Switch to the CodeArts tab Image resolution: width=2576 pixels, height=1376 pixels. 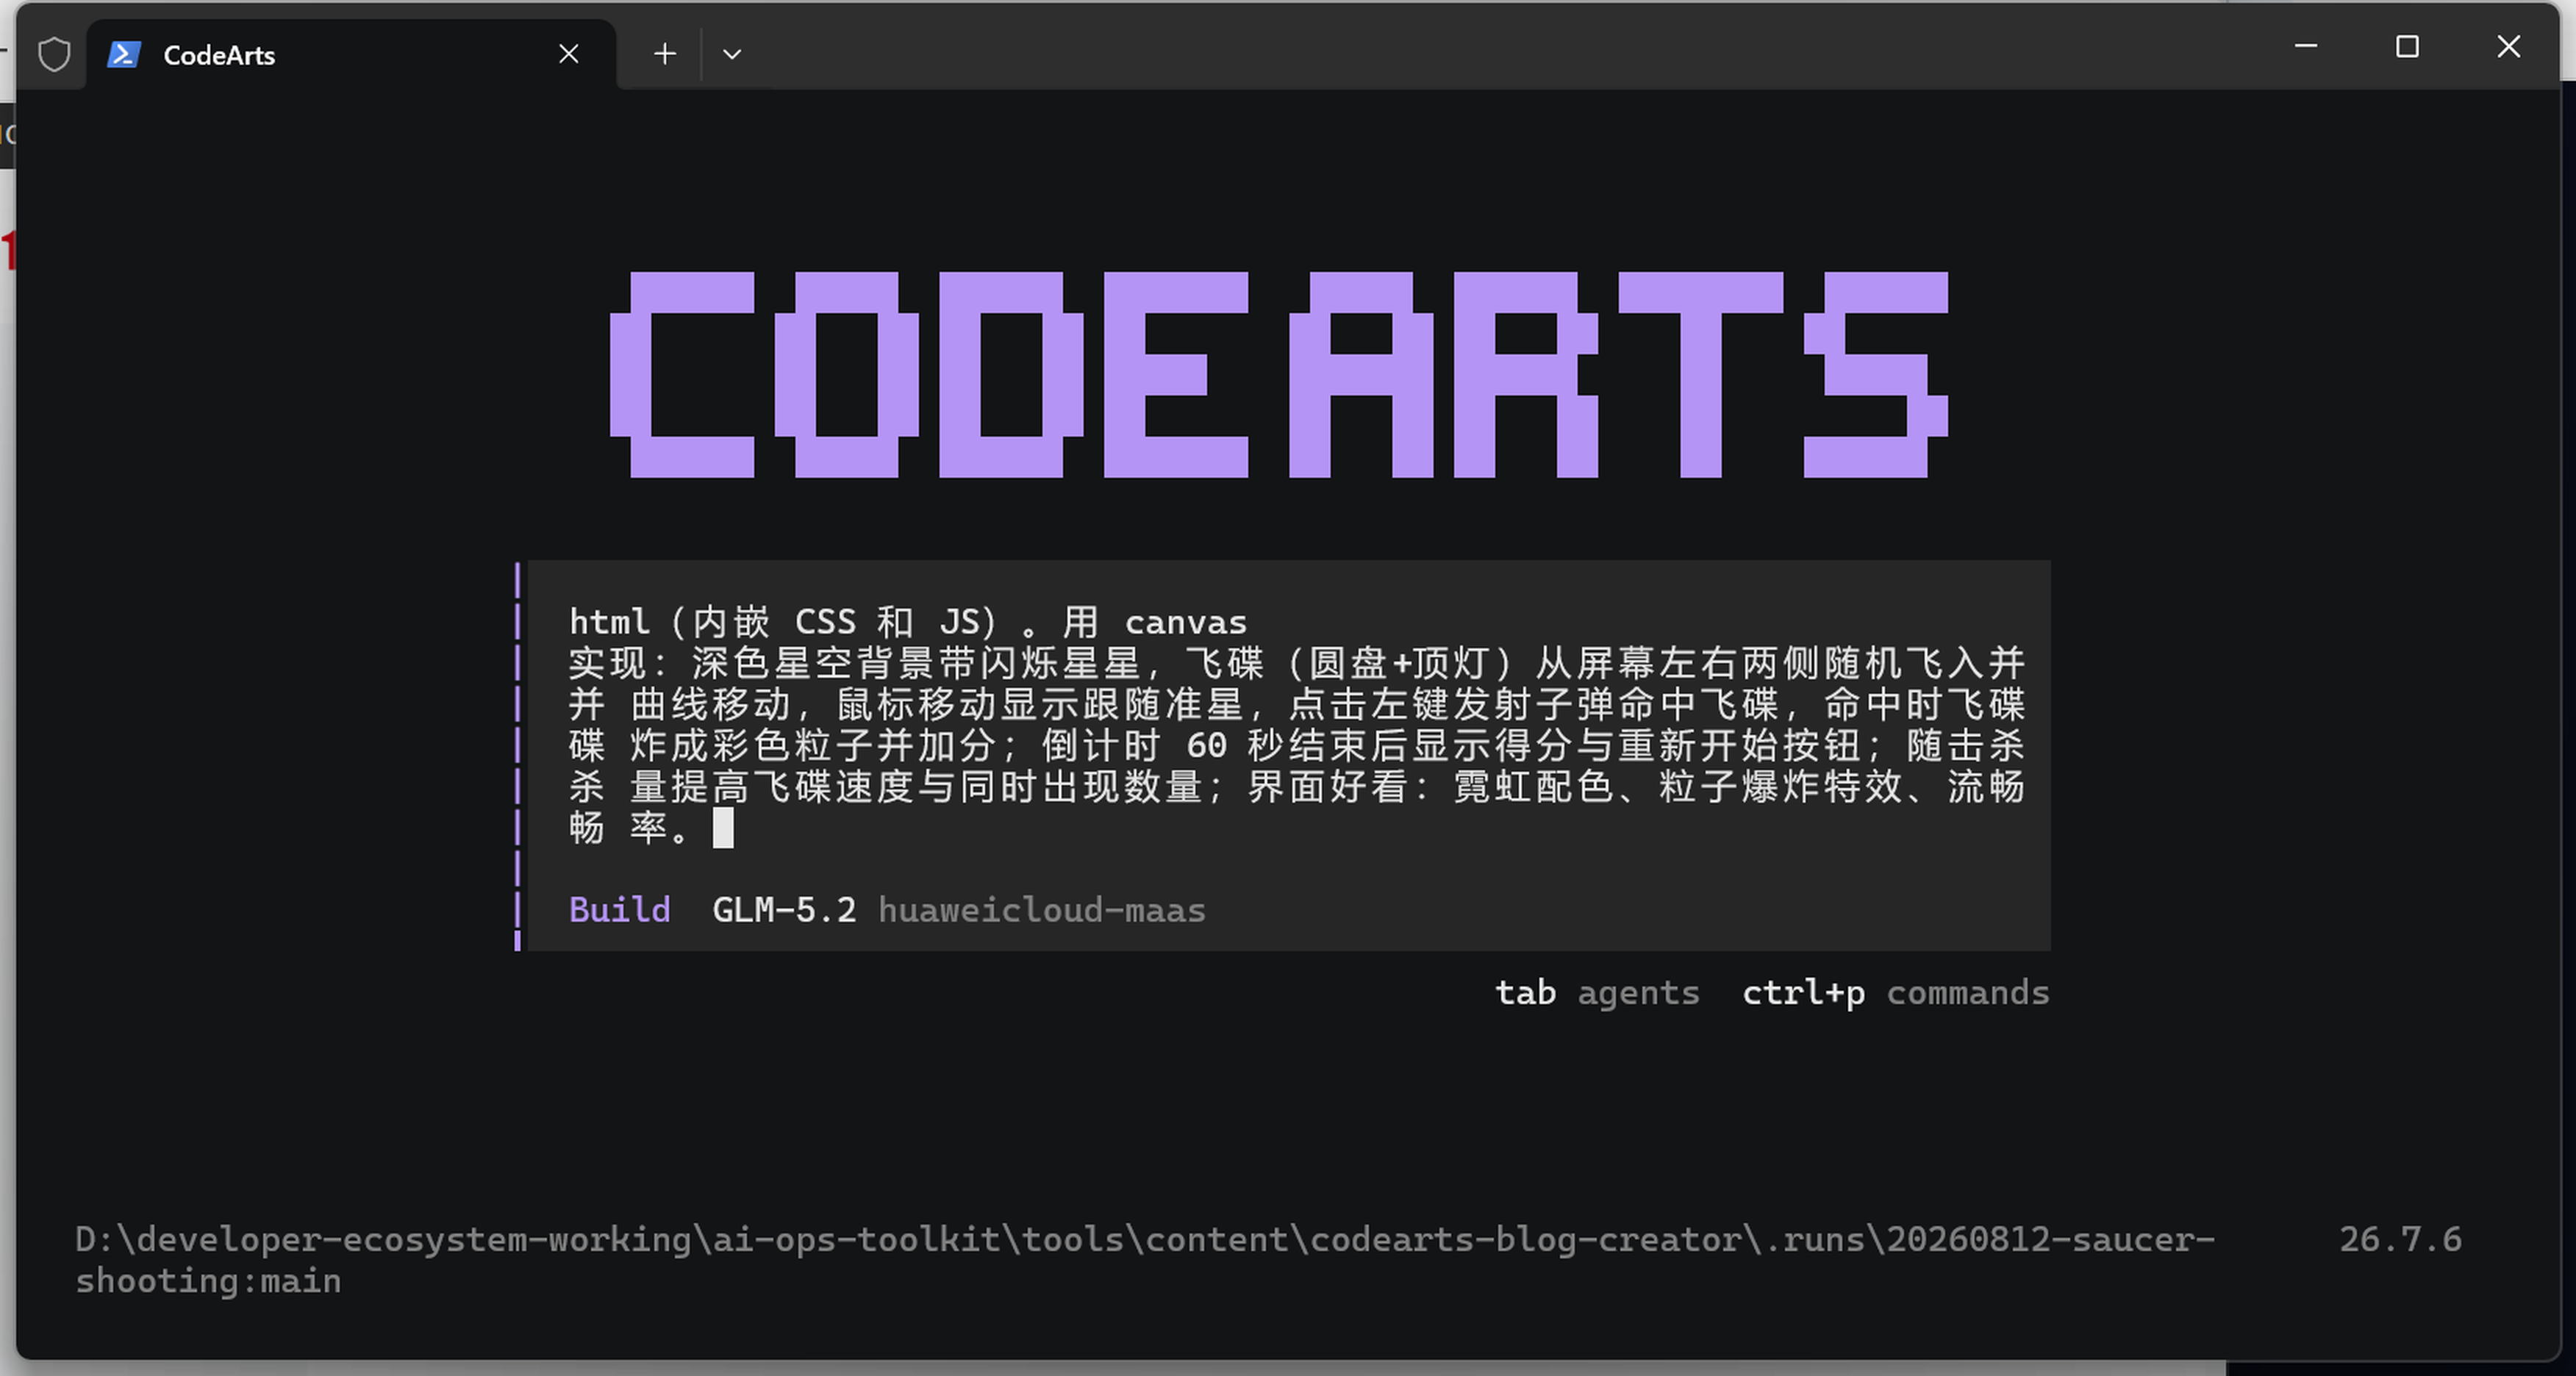pos(350,54)
